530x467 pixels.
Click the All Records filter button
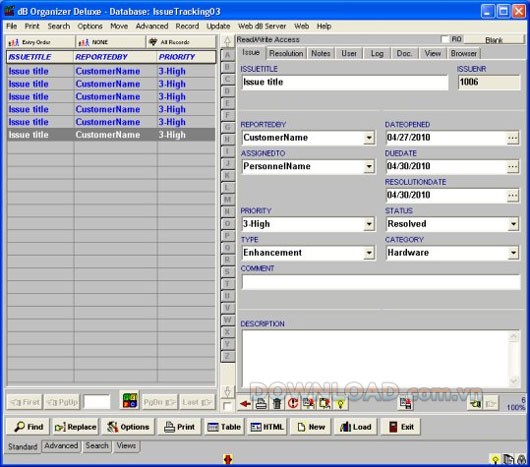[181, 42]
